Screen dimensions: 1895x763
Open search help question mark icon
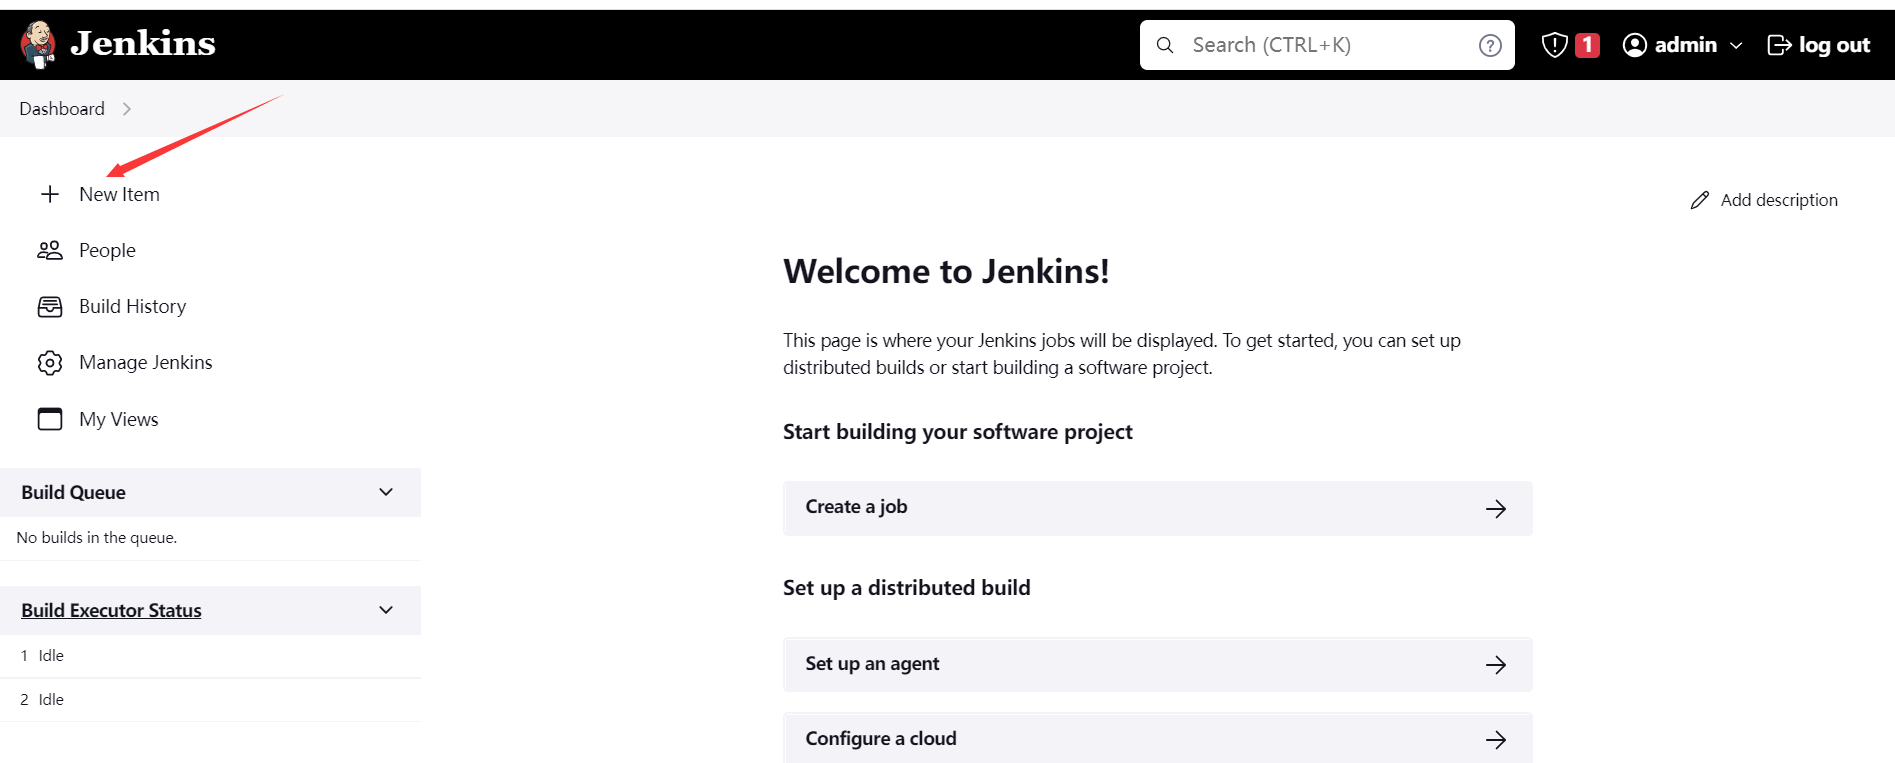(1490, 45)
